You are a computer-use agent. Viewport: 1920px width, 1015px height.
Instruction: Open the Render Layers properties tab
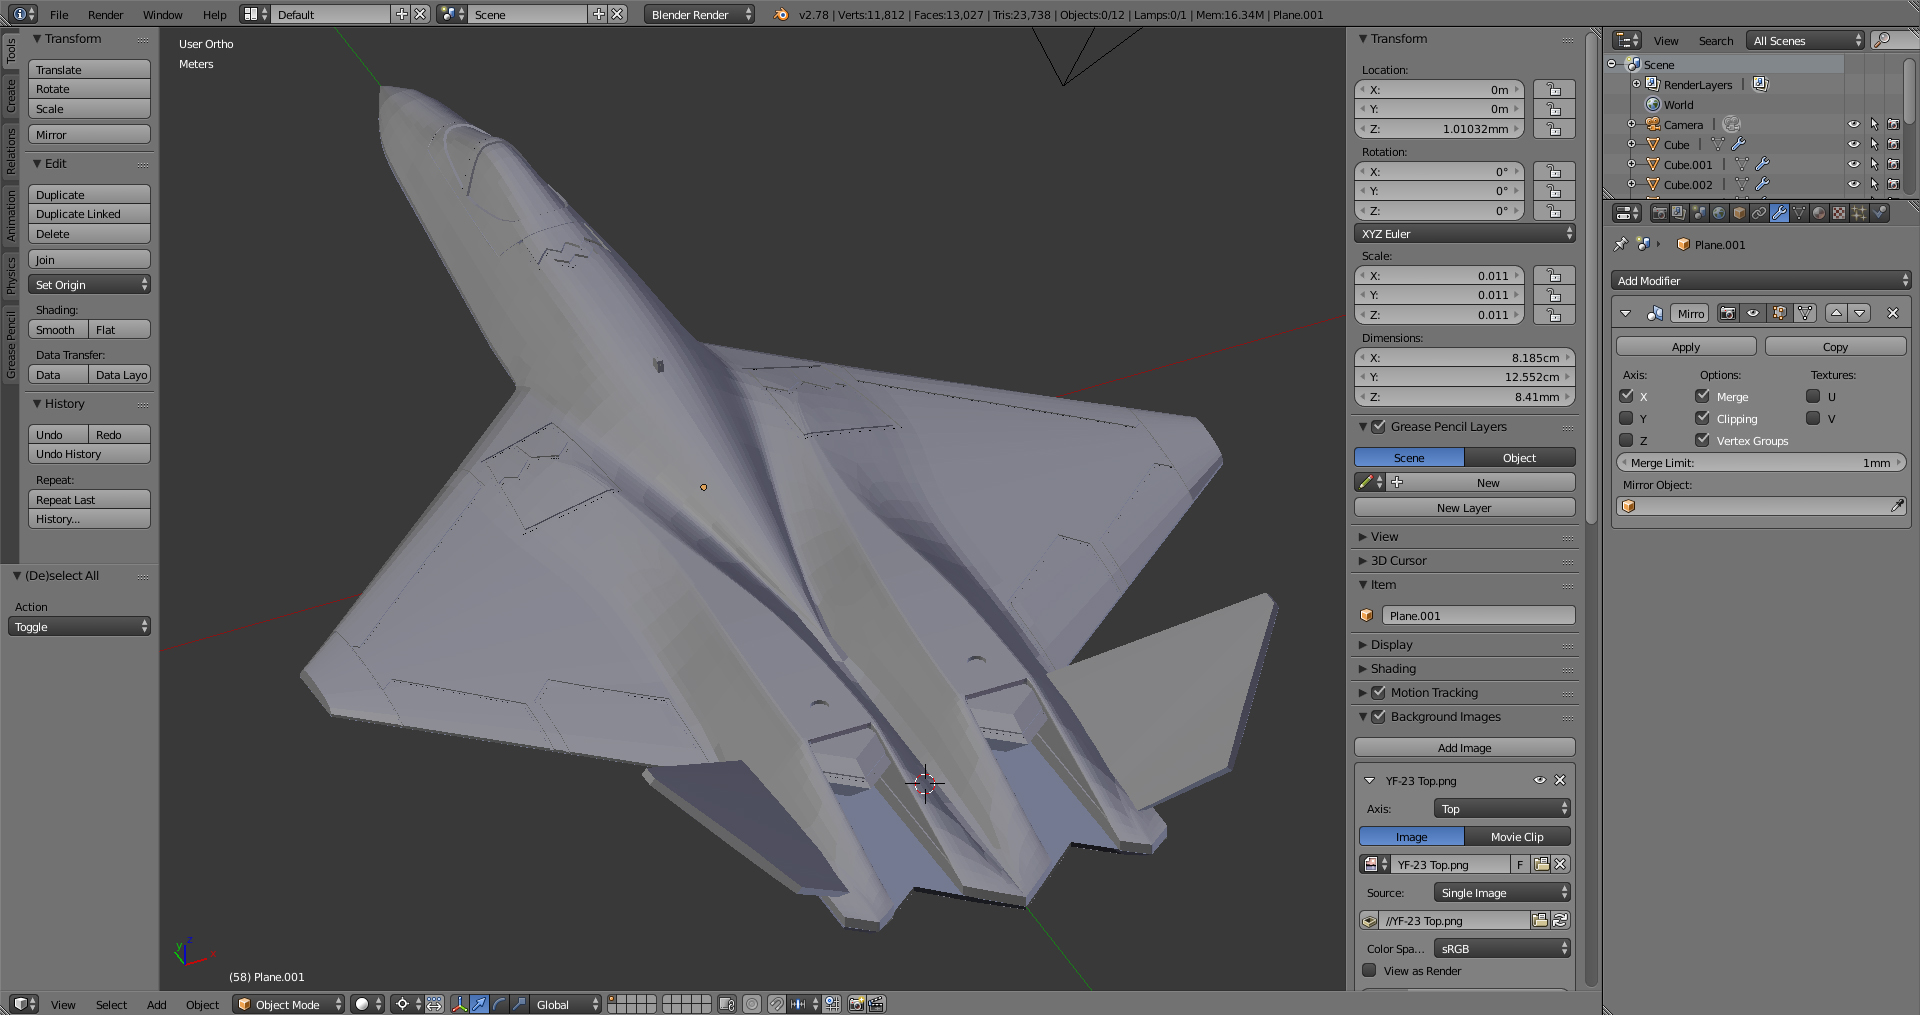click(x=1679, y=213)
